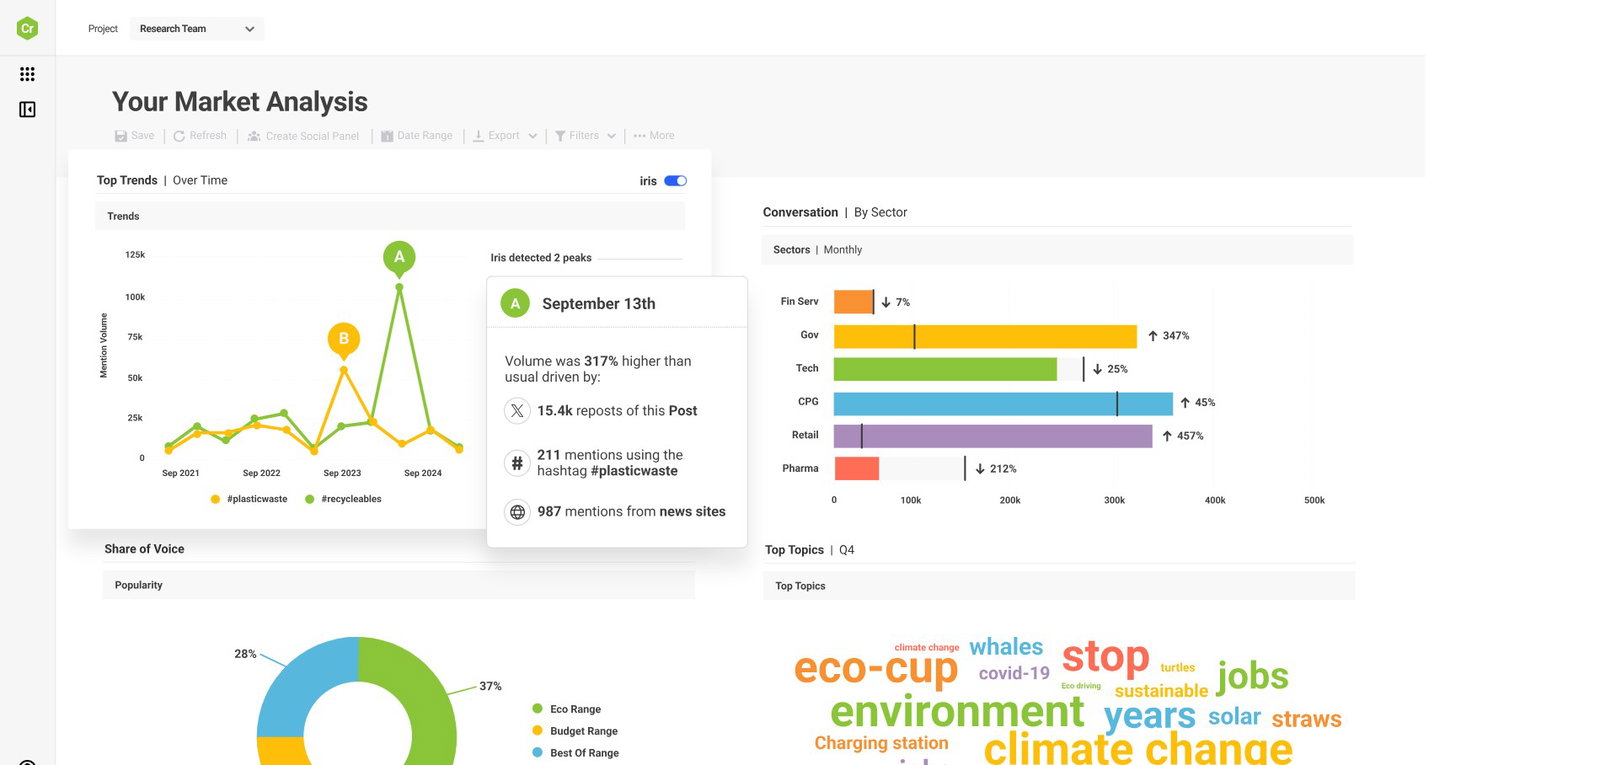Open the apps grid icon in sidebar

(27, 74)
